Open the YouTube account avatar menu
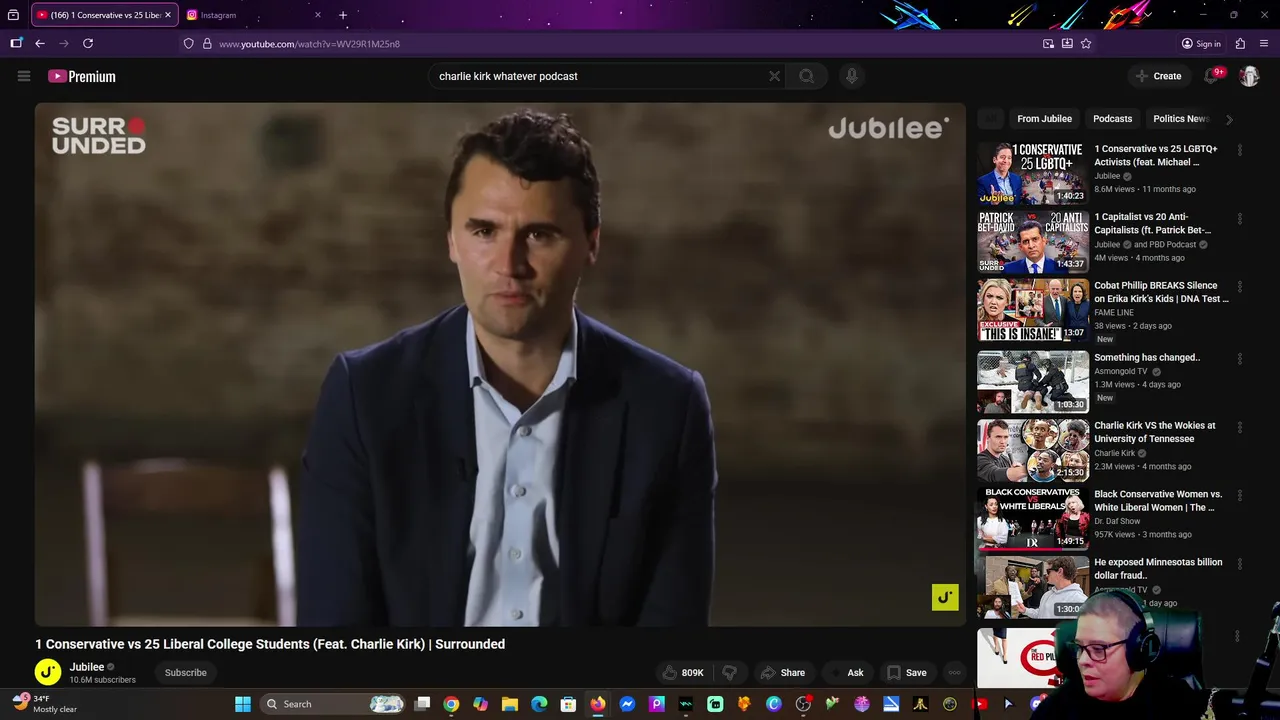 (x=1249, y=76)
